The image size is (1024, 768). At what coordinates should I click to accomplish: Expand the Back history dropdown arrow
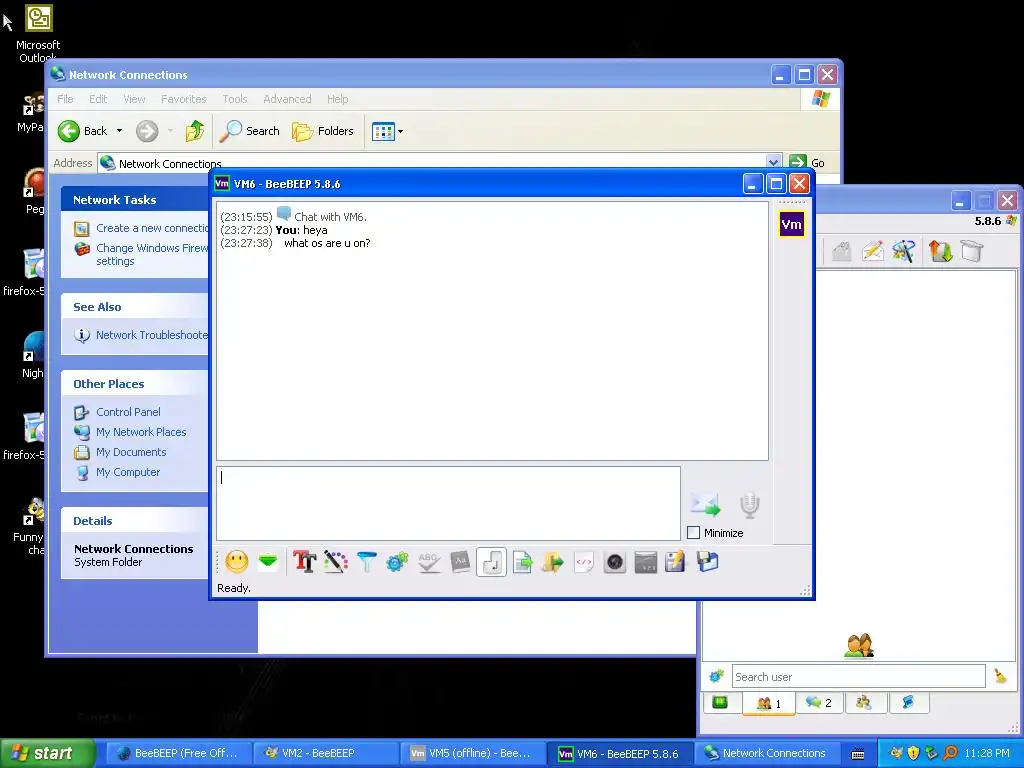[x=120, y=131]
